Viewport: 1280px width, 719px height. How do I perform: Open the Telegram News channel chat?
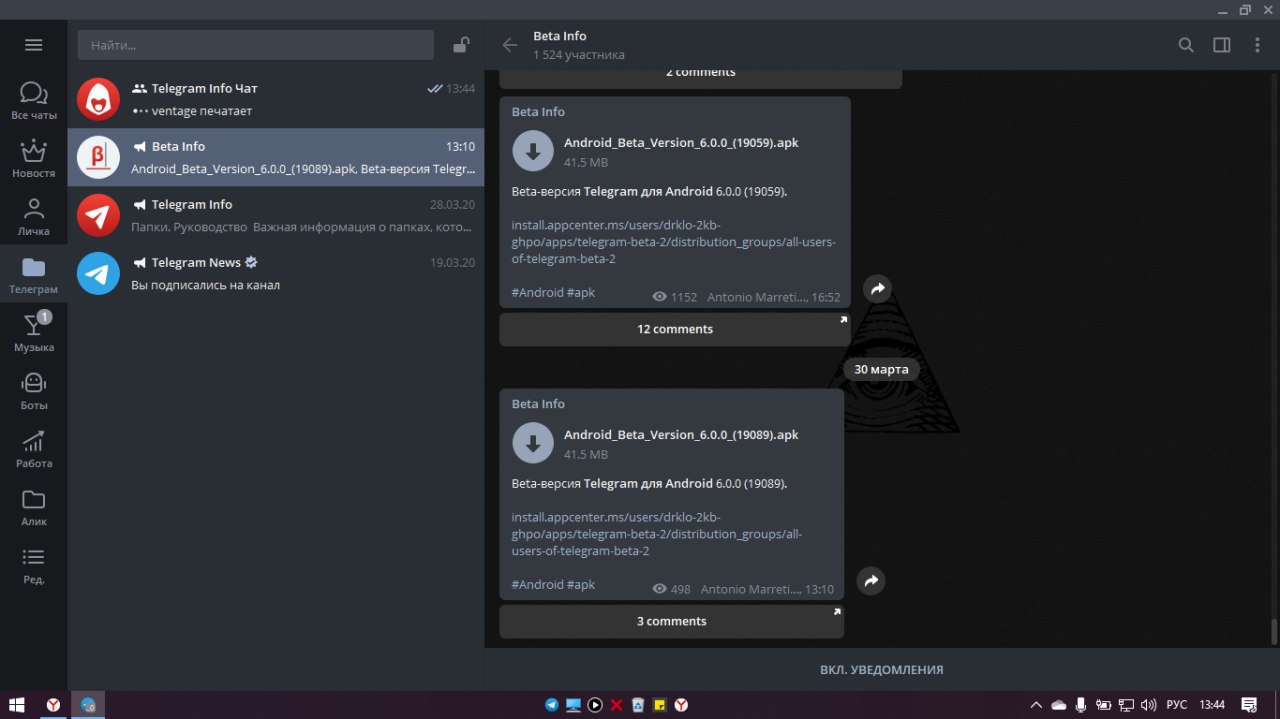coord(276,273)
